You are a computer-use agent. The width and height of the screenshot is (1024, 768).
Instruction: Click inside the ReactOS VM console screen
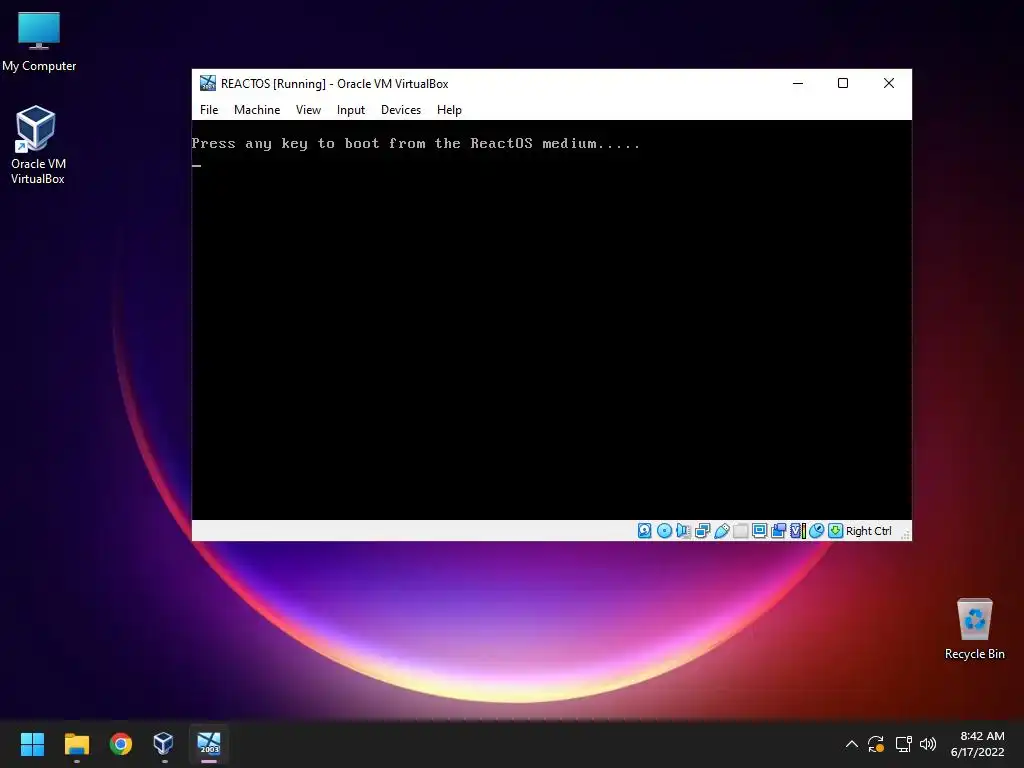(x=551, y=320)
